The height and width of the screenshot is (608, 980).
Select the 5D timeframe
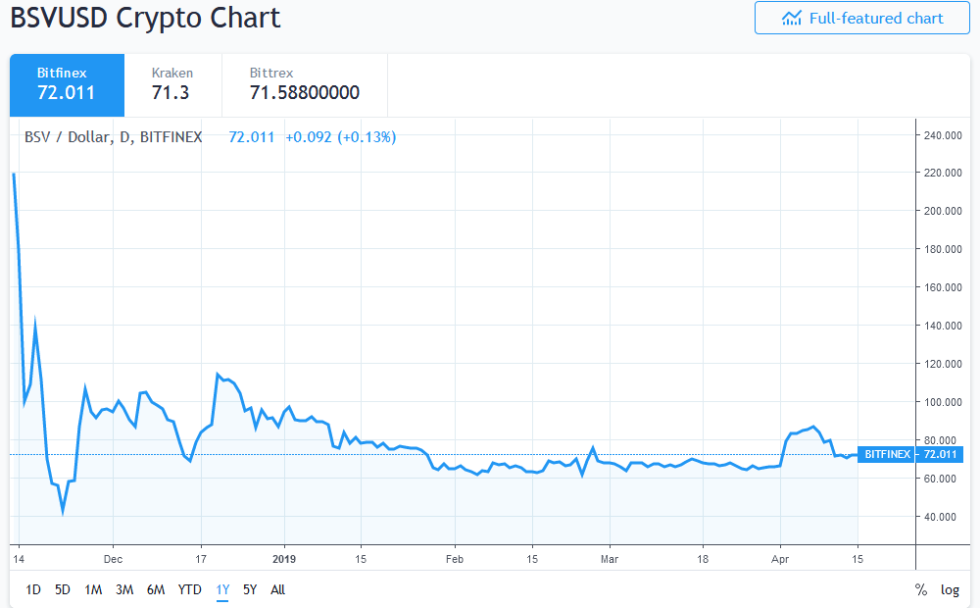pyautogui.click(x=60, y=590)
